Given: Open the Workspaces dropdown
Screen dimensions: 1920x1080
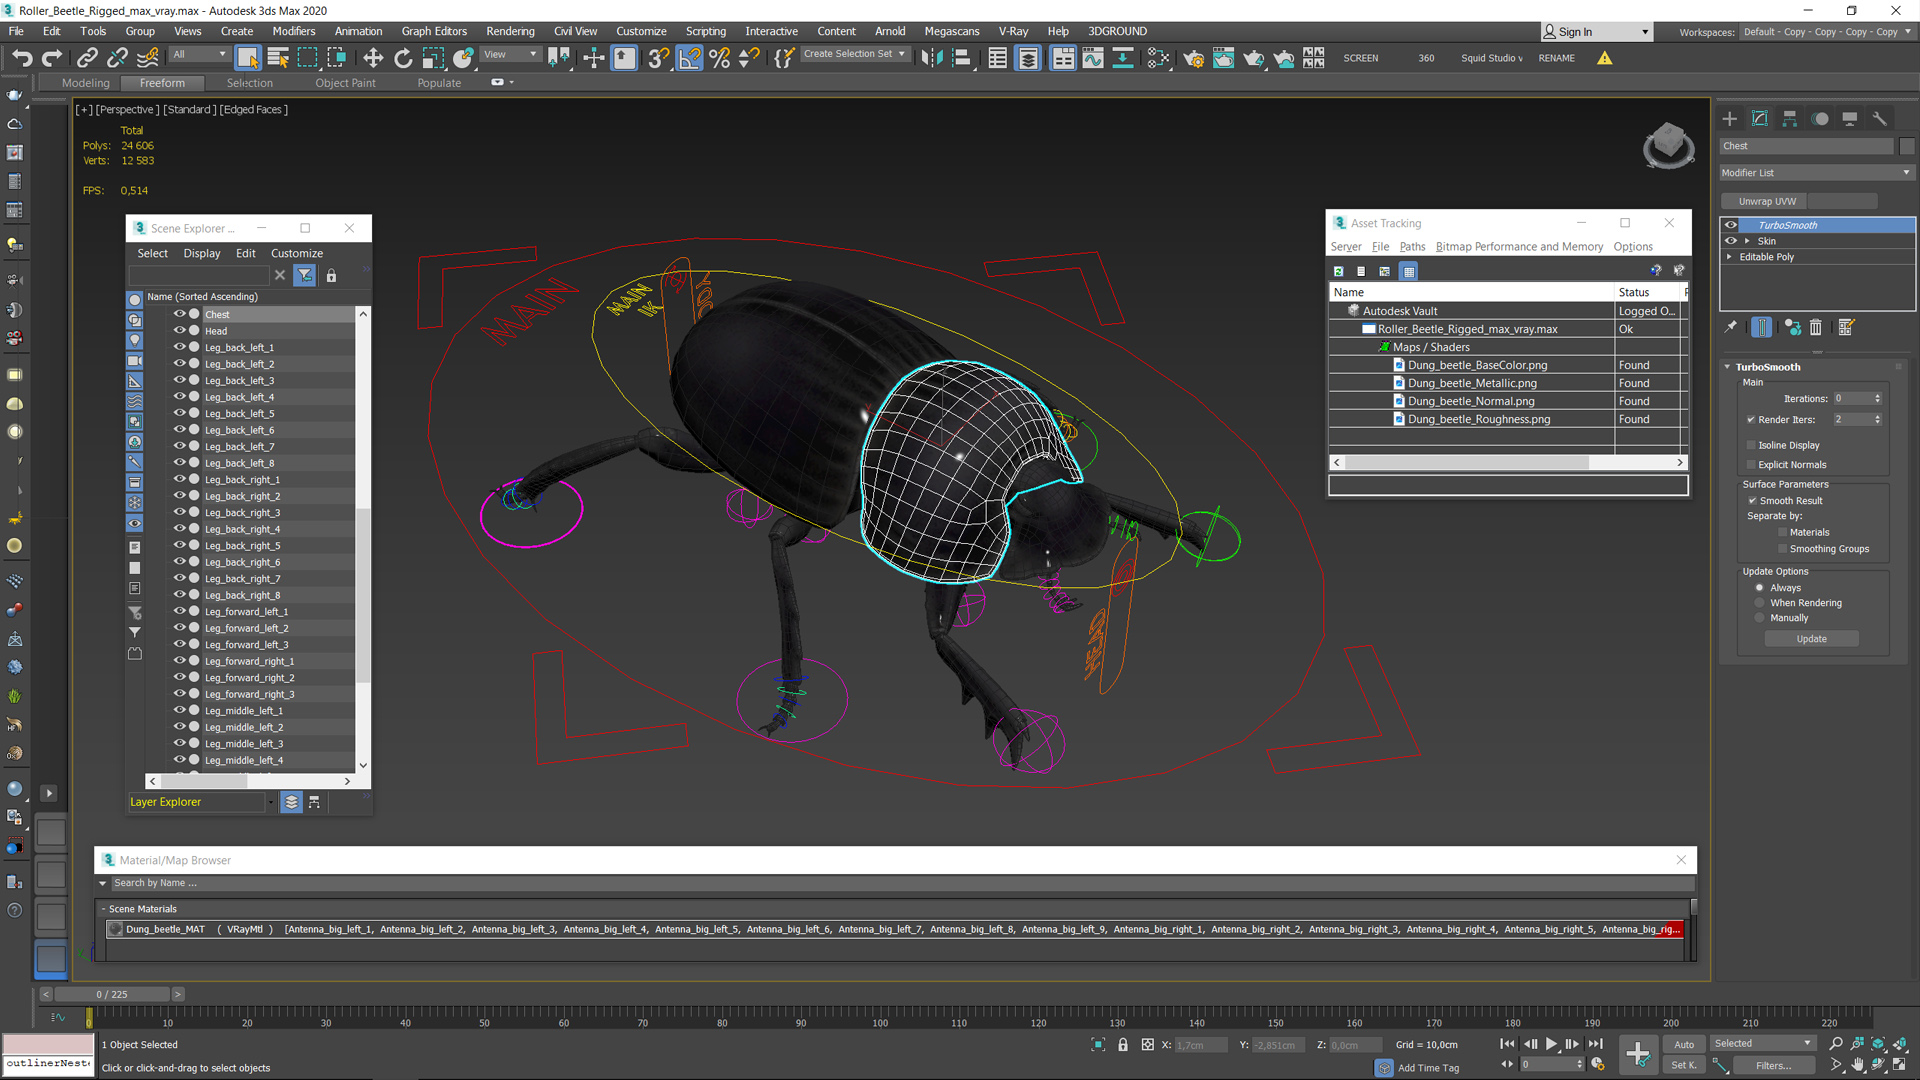Looking at the screenshot, I should [x=1826, y=32].
